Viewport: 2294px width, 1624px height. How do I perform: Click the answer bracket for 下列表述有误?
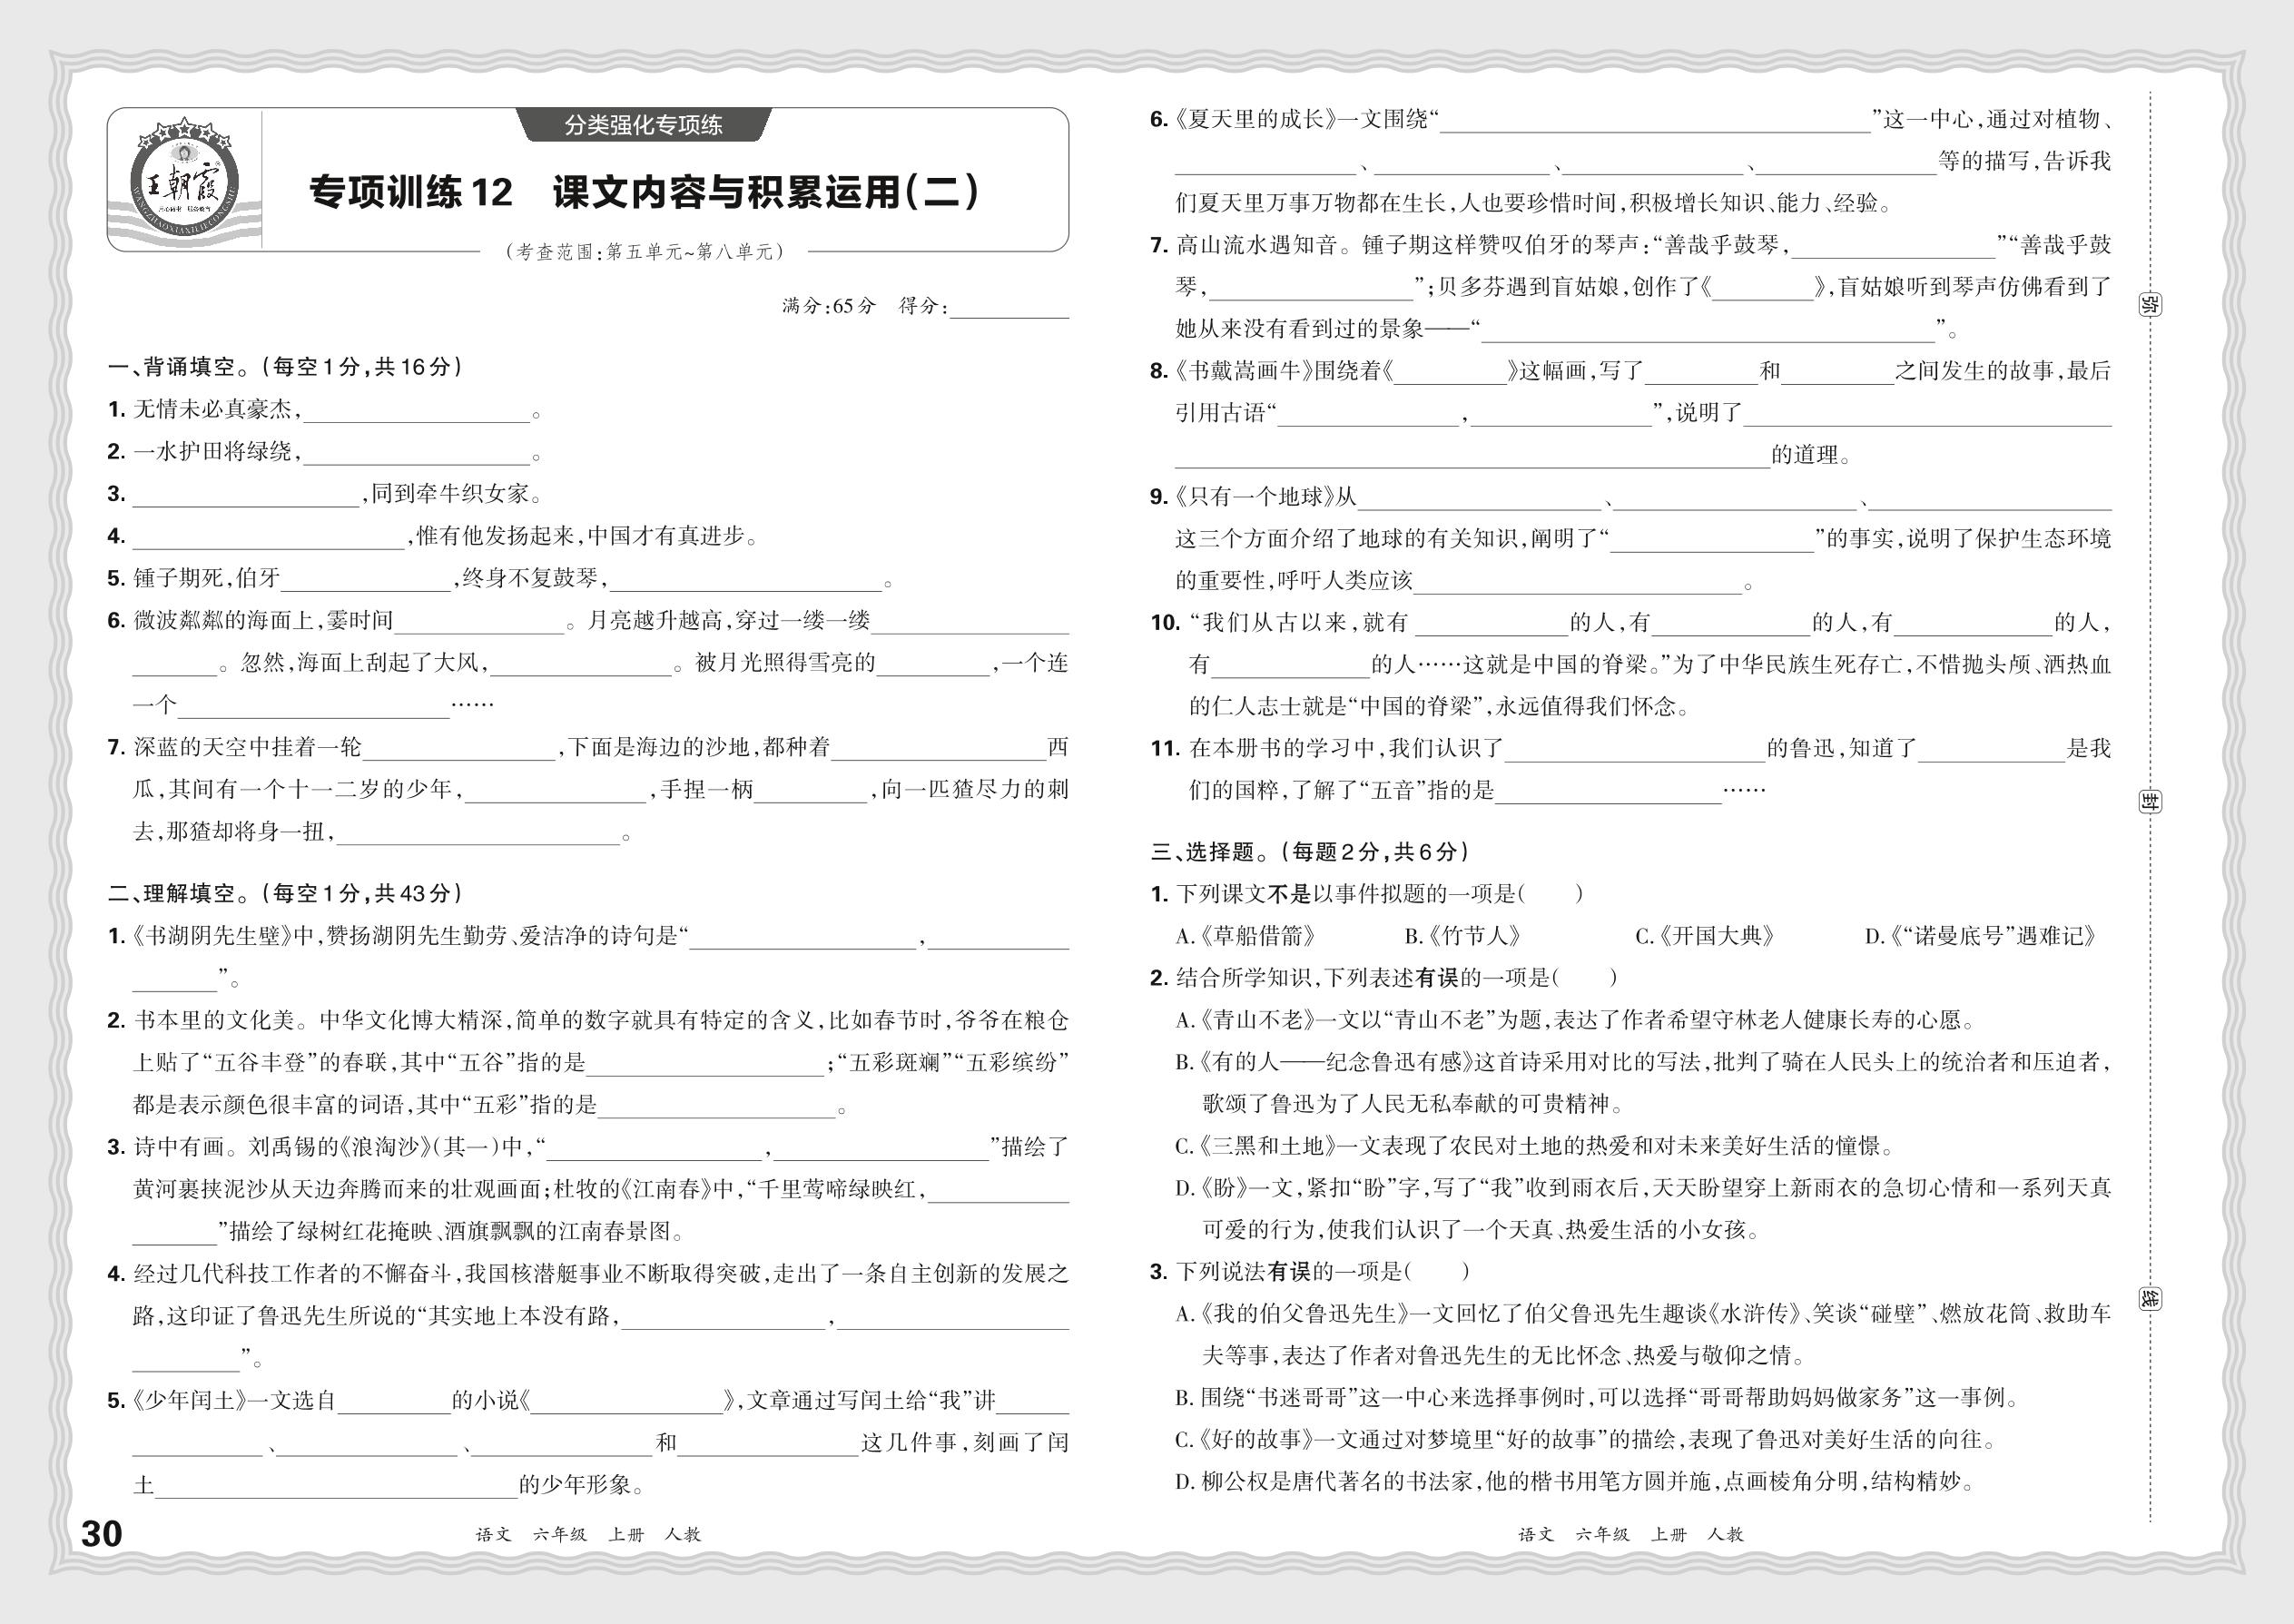1585,978
